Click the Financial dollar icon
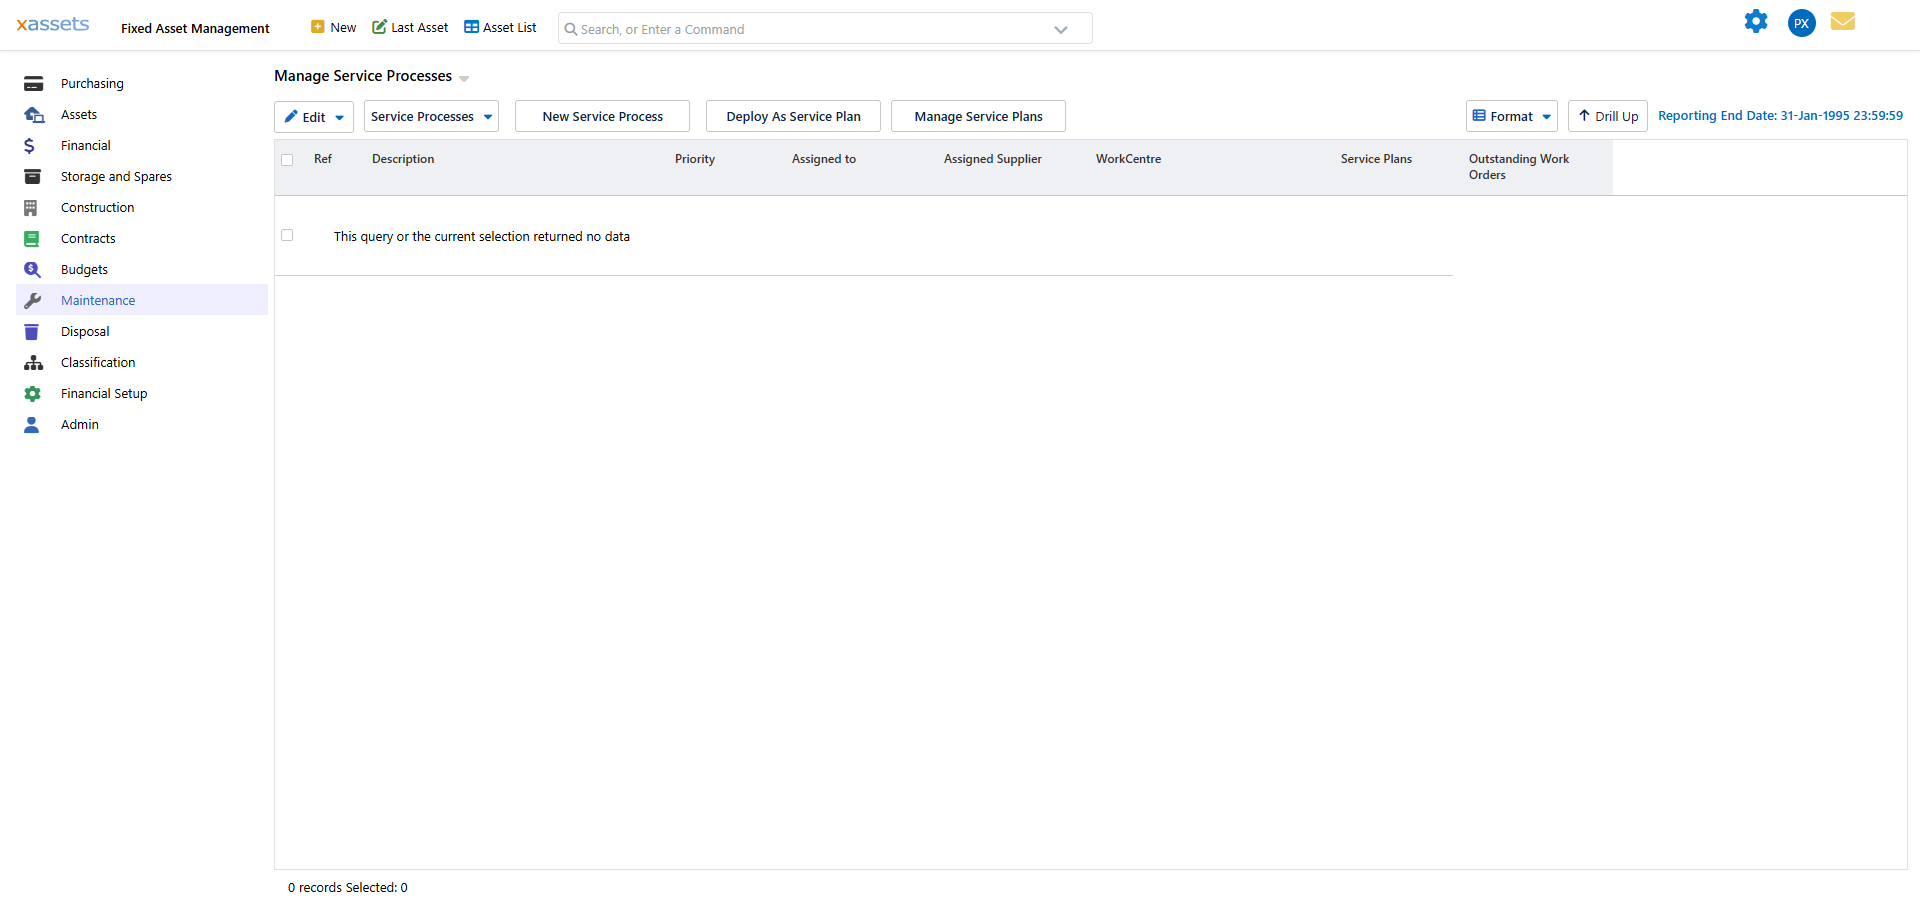This screenshot has width=1920, height=911. click(x=33, y=145)
